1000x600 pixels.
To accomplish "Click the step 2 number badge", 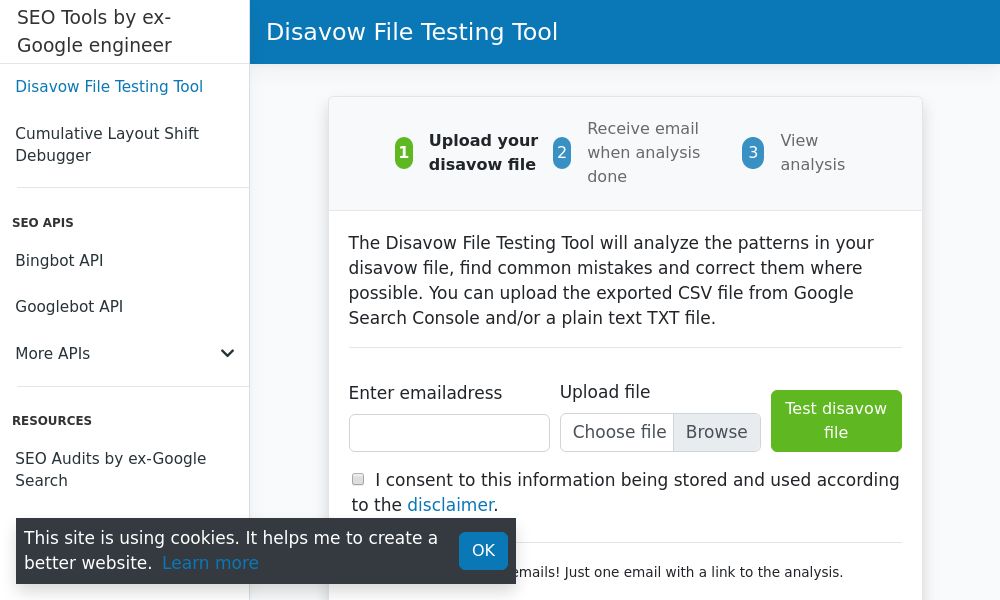I will tap(562, 152).
